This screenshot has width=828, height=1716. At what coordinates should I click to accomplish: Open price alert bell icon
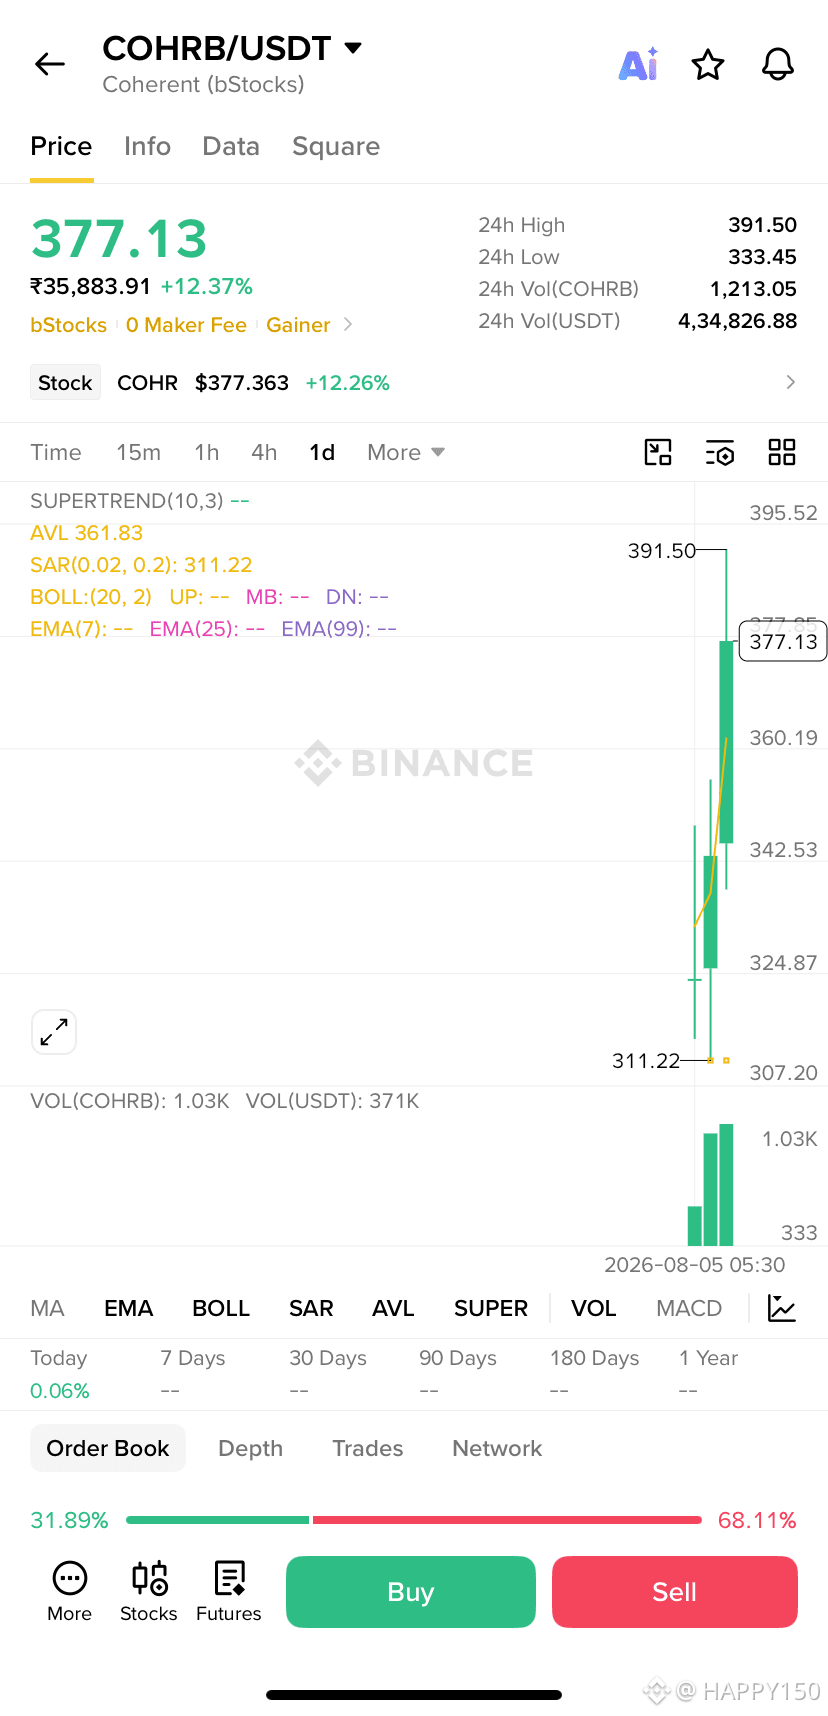point(778,65)
